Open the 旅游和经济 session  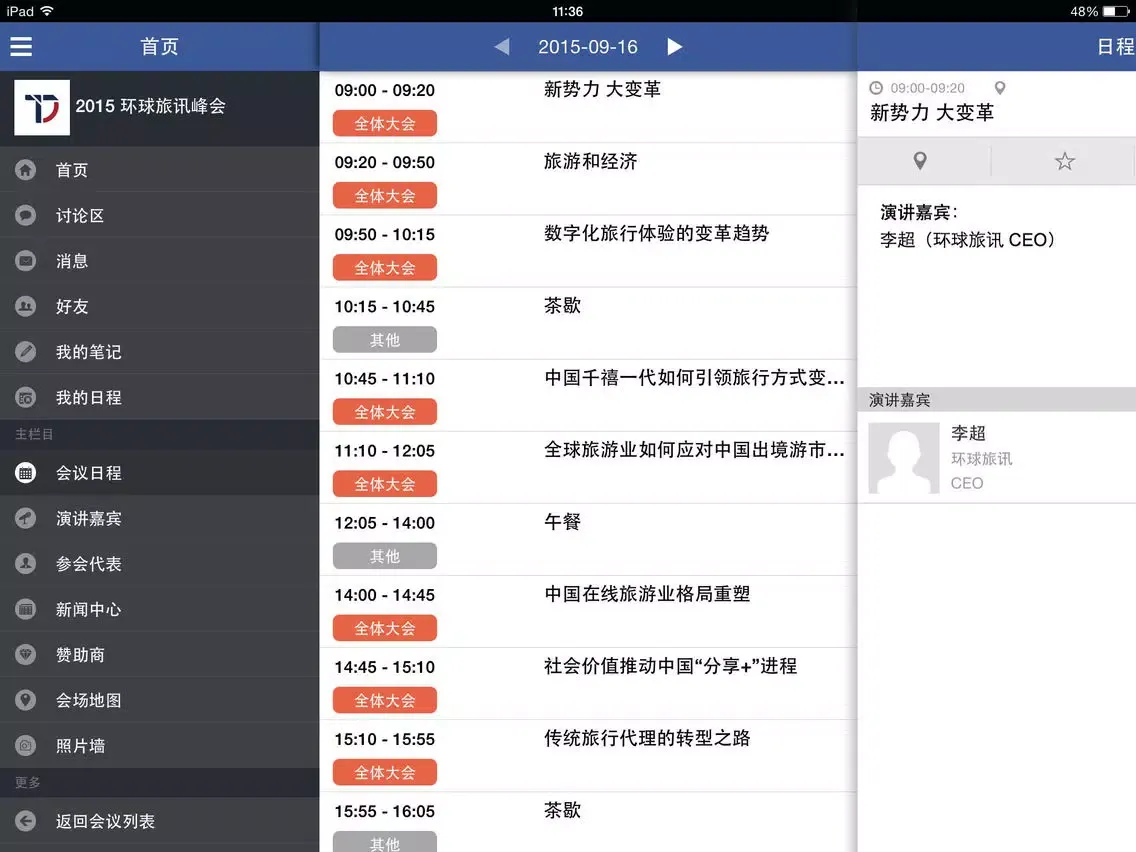(x=588, y=179)
